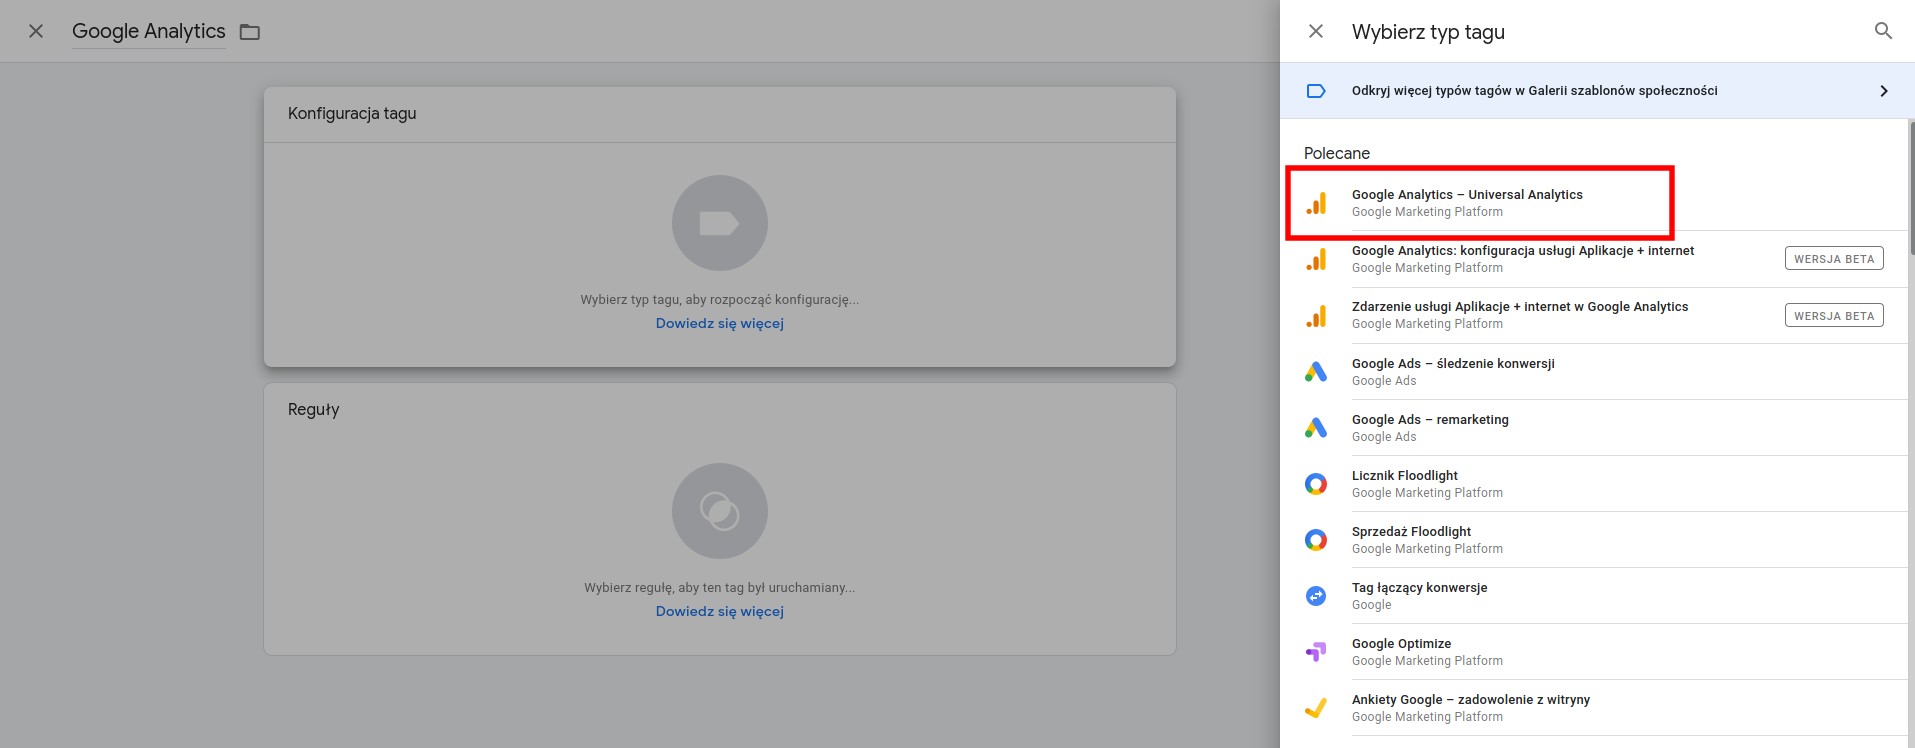Screen dimensions: 1915x748
Task: Click Ankiety Google yellow checkmark icon
Action: [x=1316, y=708]
